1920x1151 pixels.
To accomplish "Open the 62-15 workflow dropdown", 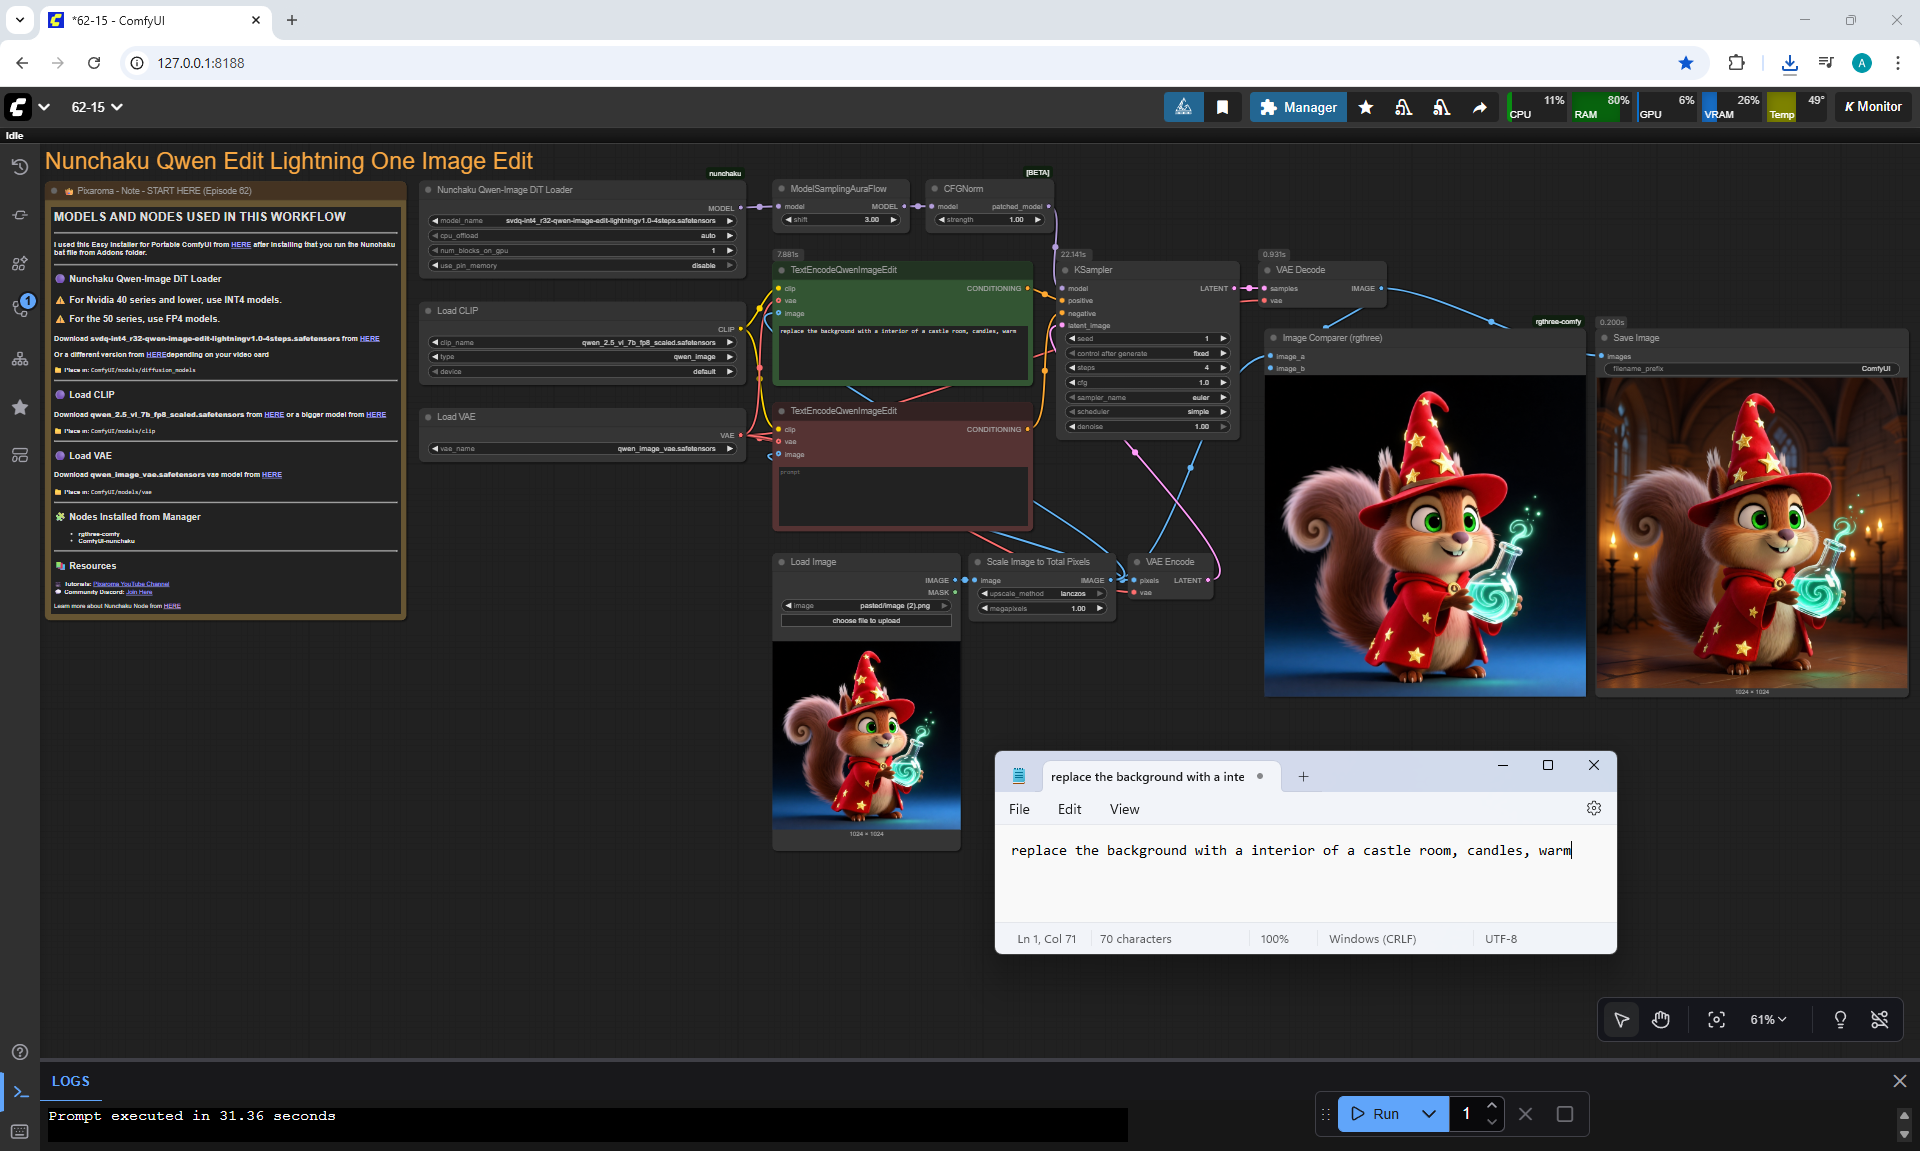I will [97, 107].
